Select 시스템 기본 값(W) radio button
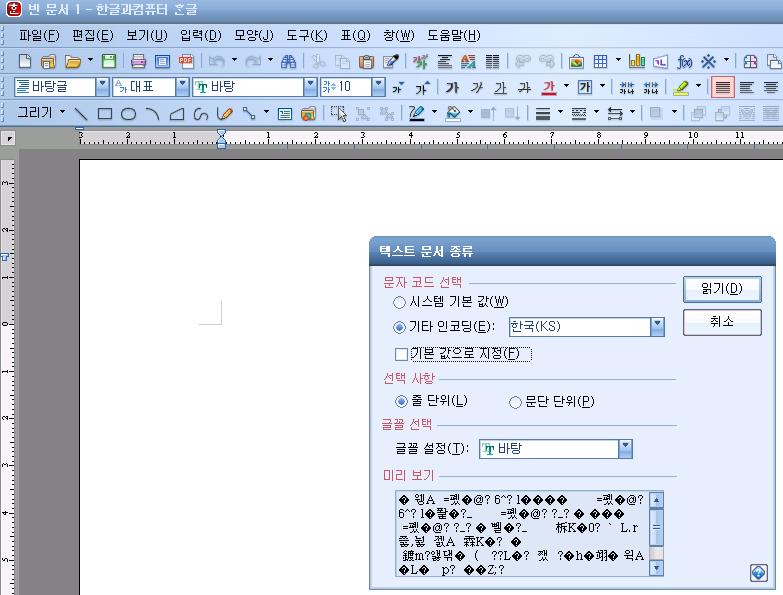783x595 pixels. tap(399, 302)
